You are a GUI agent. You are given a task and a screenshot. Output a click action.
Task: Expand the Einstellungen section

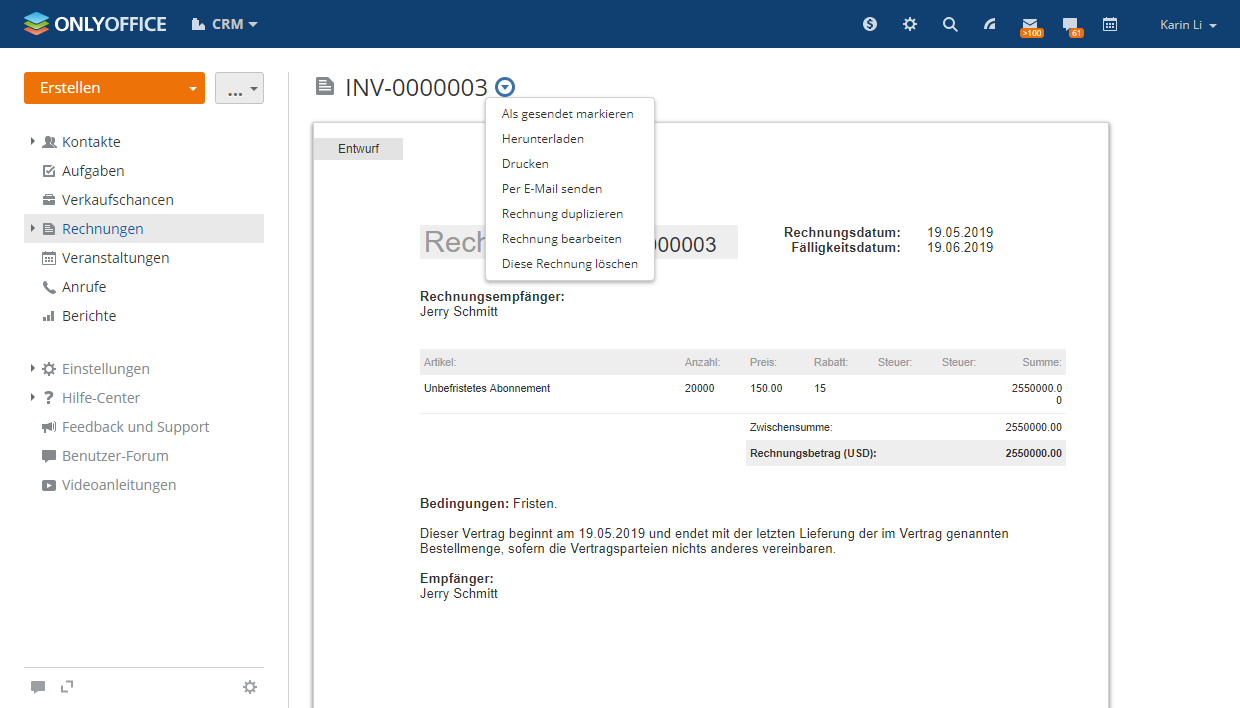[x=33, y=369]
